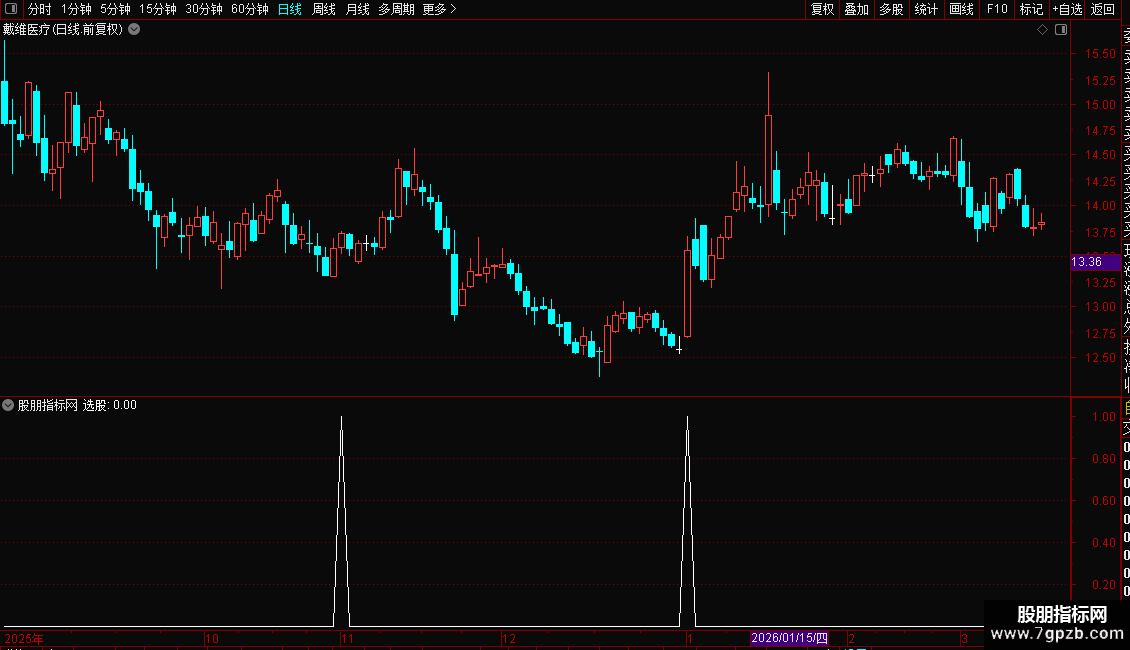Select the 15分钟 period
Viewport: 1130px width, 650px height.
157,9
